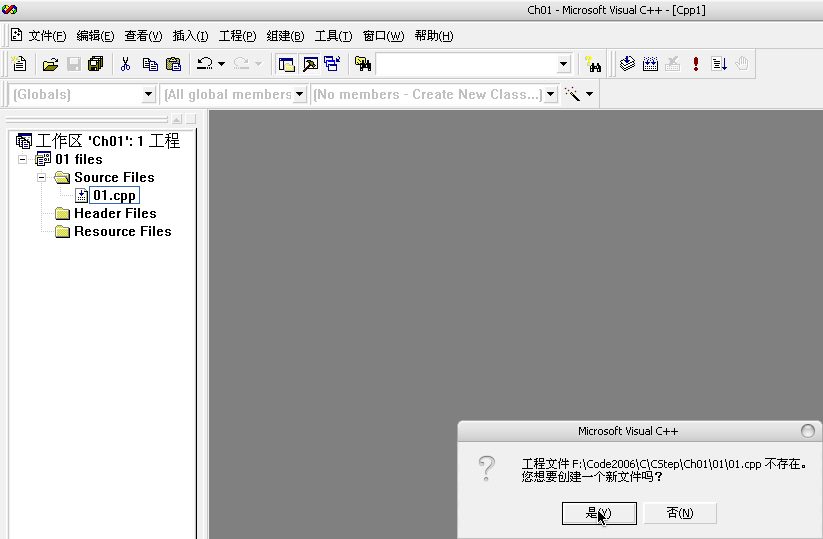Click the Go debug icon
823x539 pixels.
coord(719,64)
